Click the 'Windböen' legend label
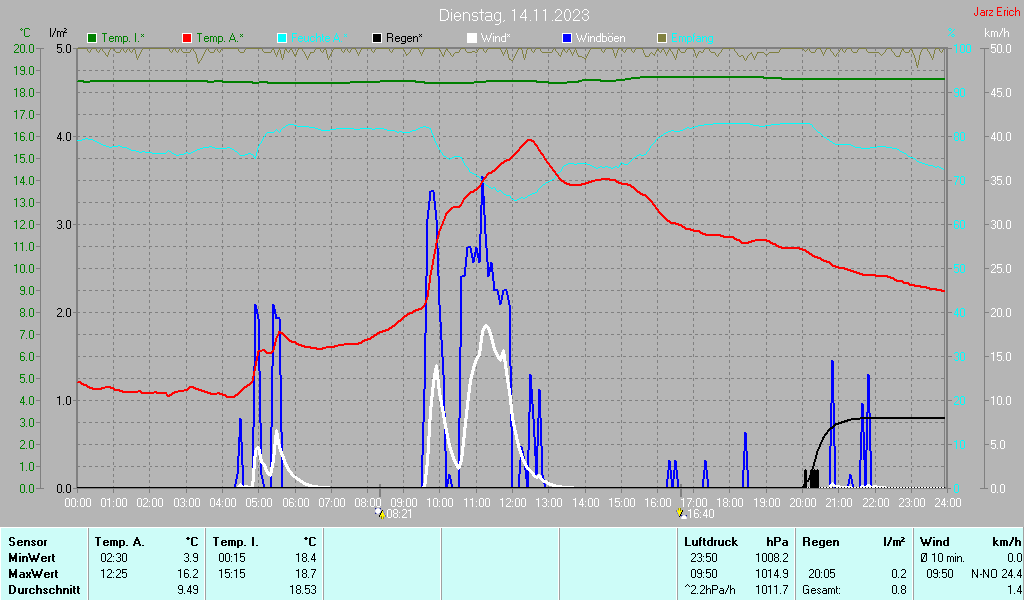 tap(600, 38)
